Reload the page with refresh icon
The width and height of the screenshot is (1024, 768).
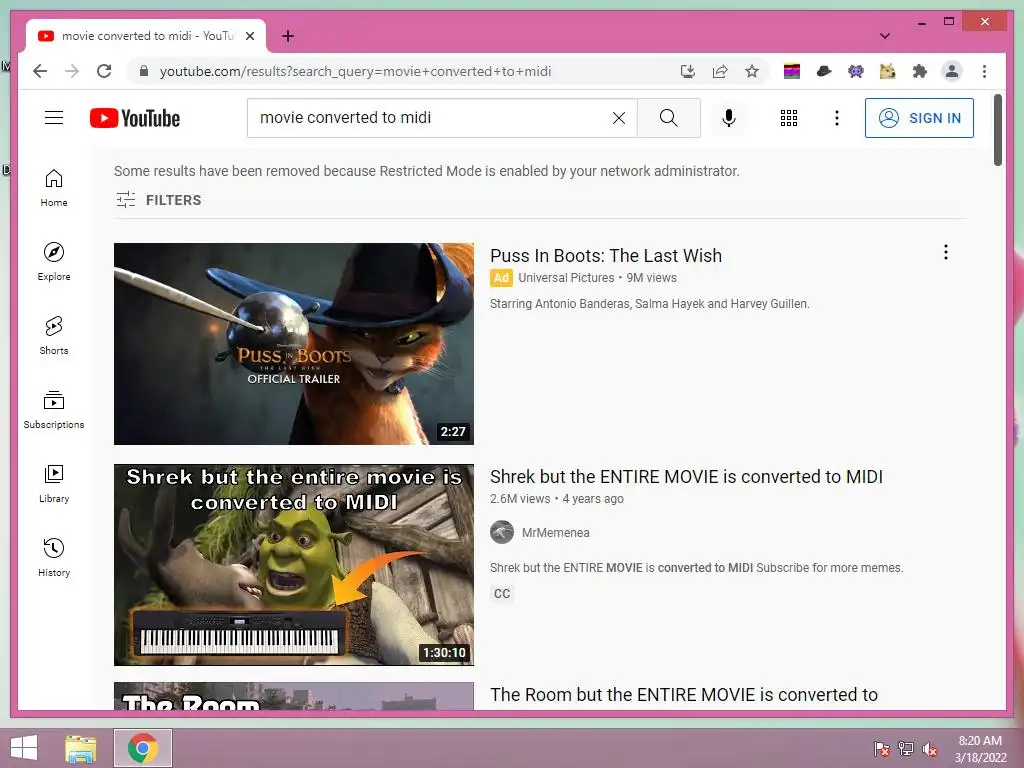tap(104, 71)
